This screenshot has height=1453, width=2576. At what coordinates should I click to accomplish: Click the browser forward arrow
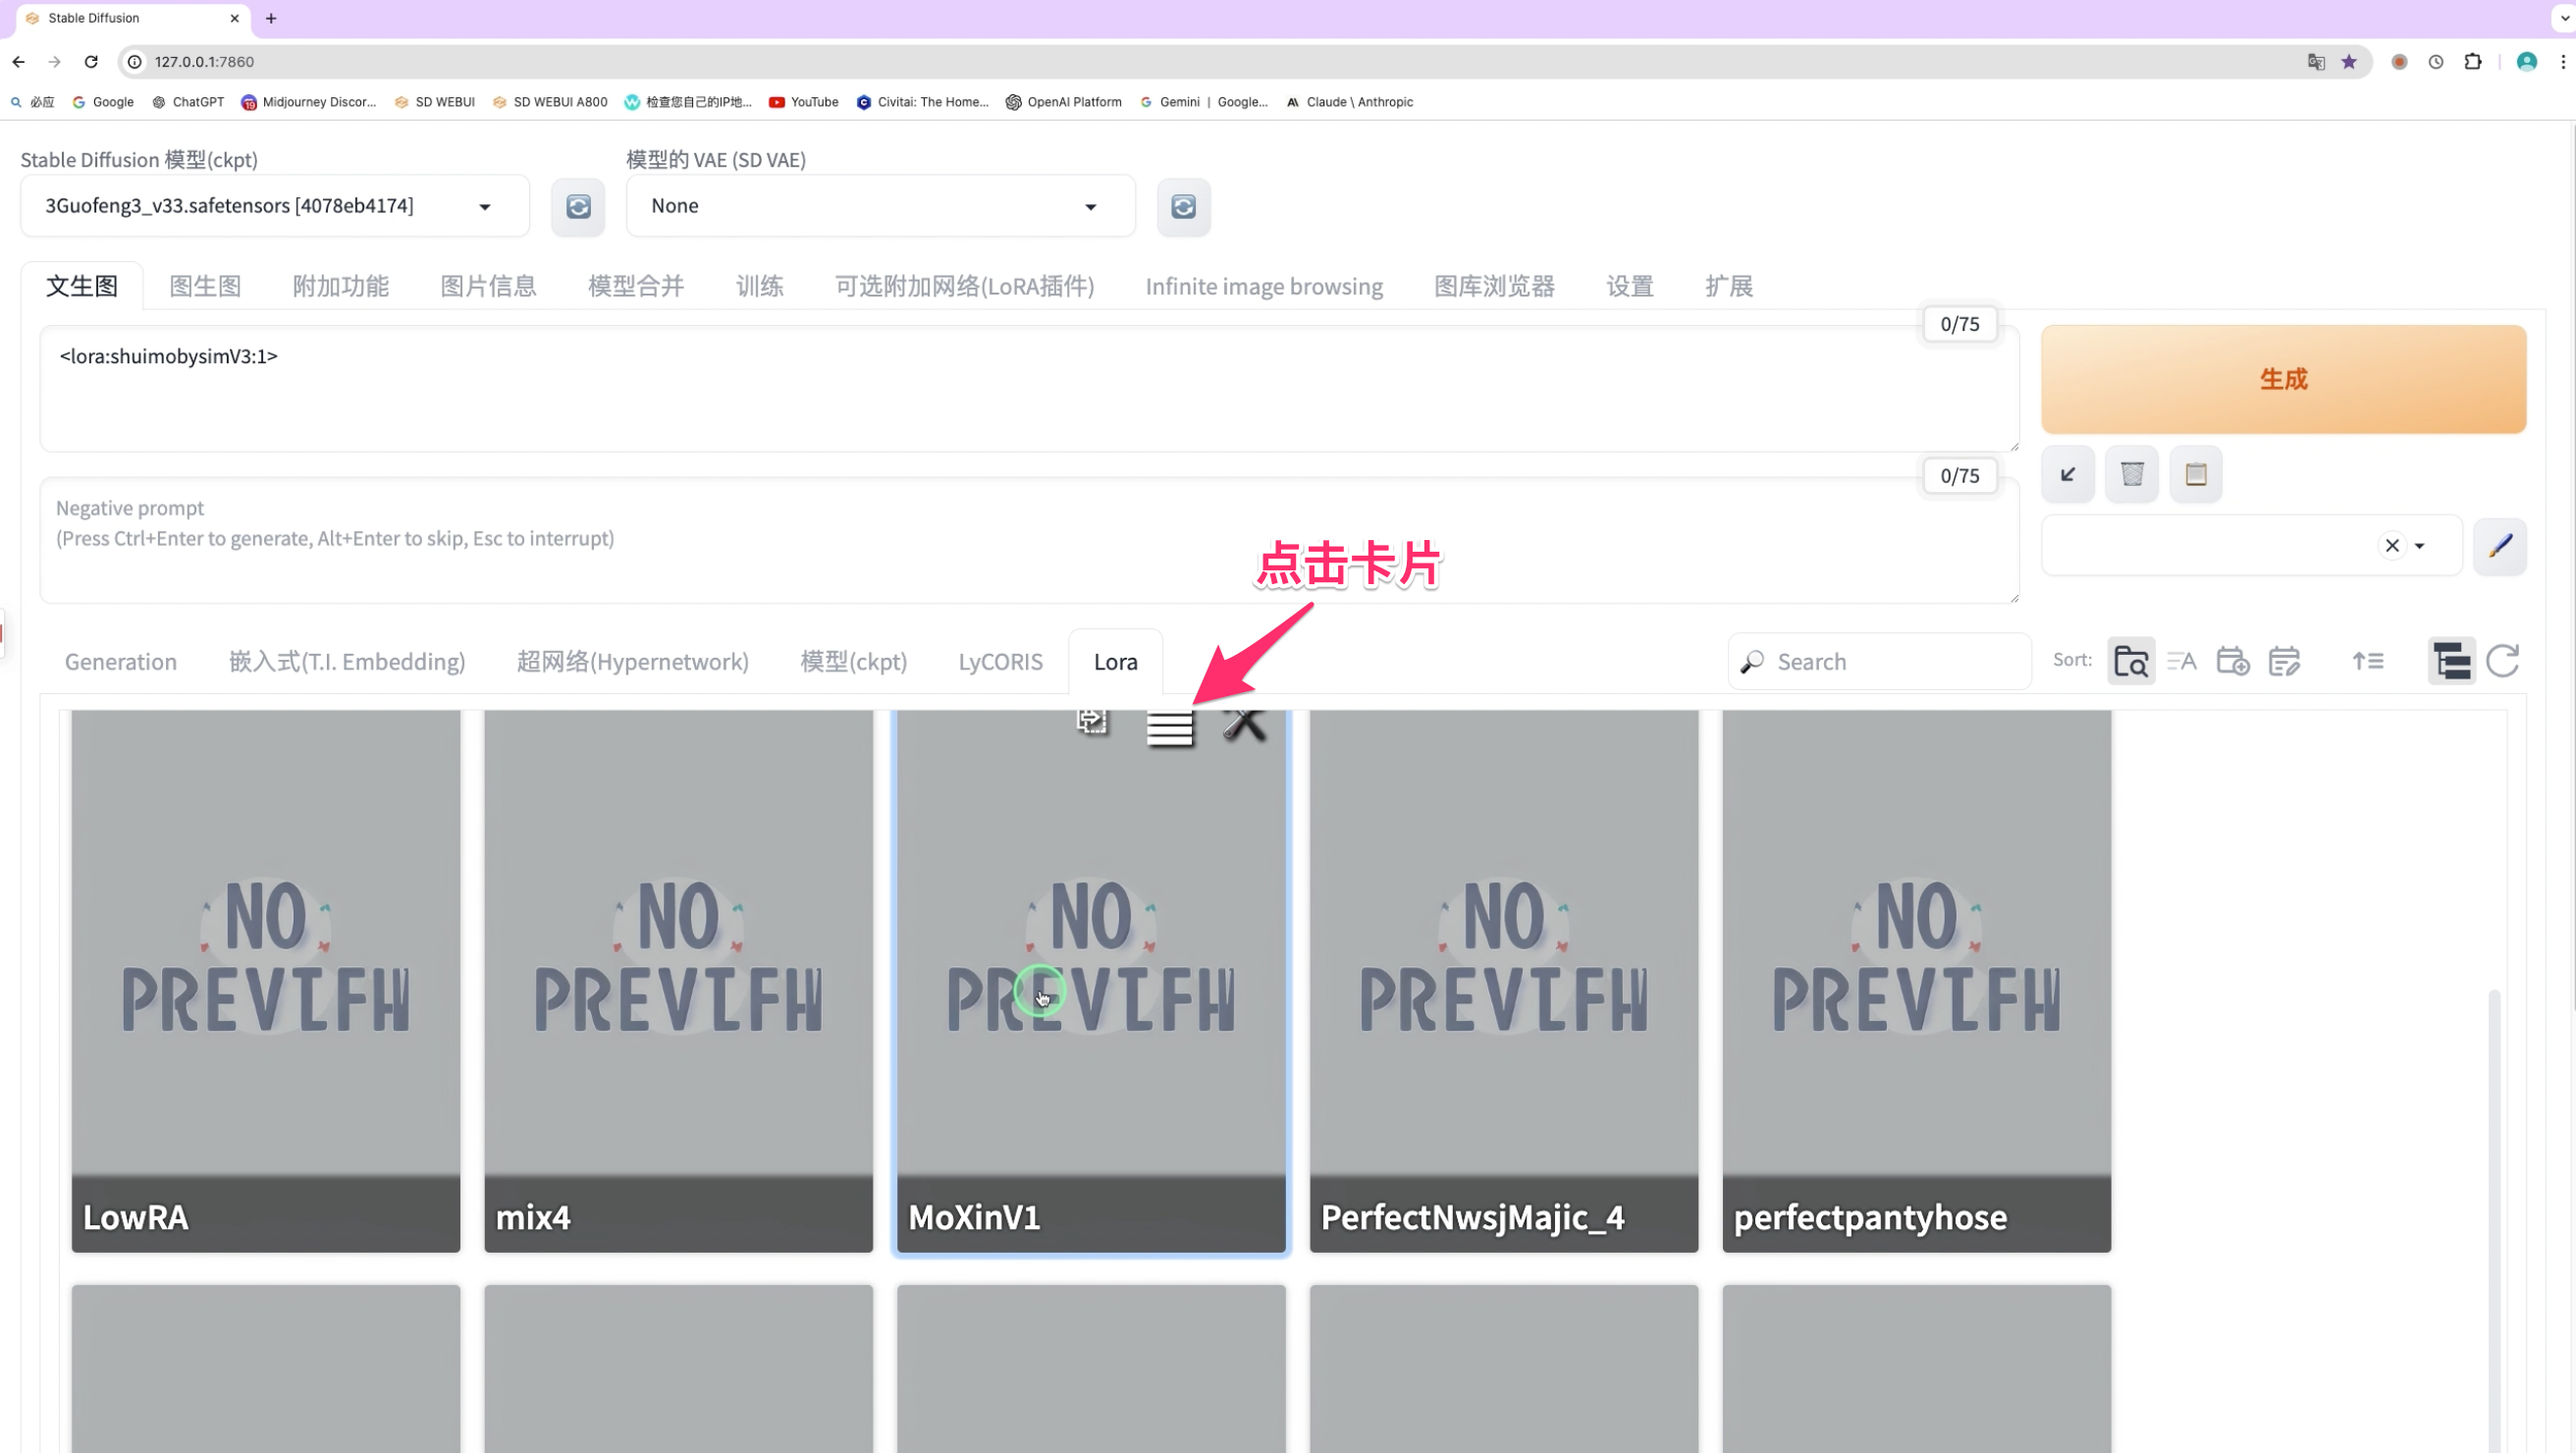[x=55, y=62]
